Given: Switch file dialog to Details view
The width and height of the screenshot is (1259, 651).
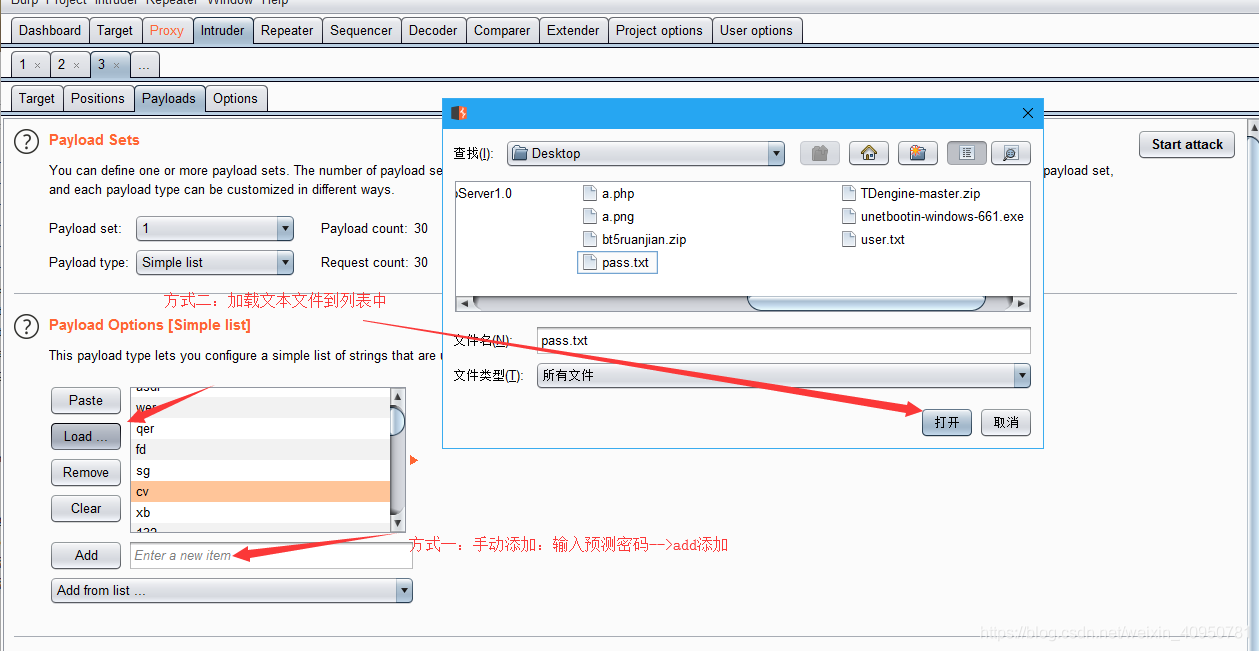Looking at the screenshot, I should 1011,153.
